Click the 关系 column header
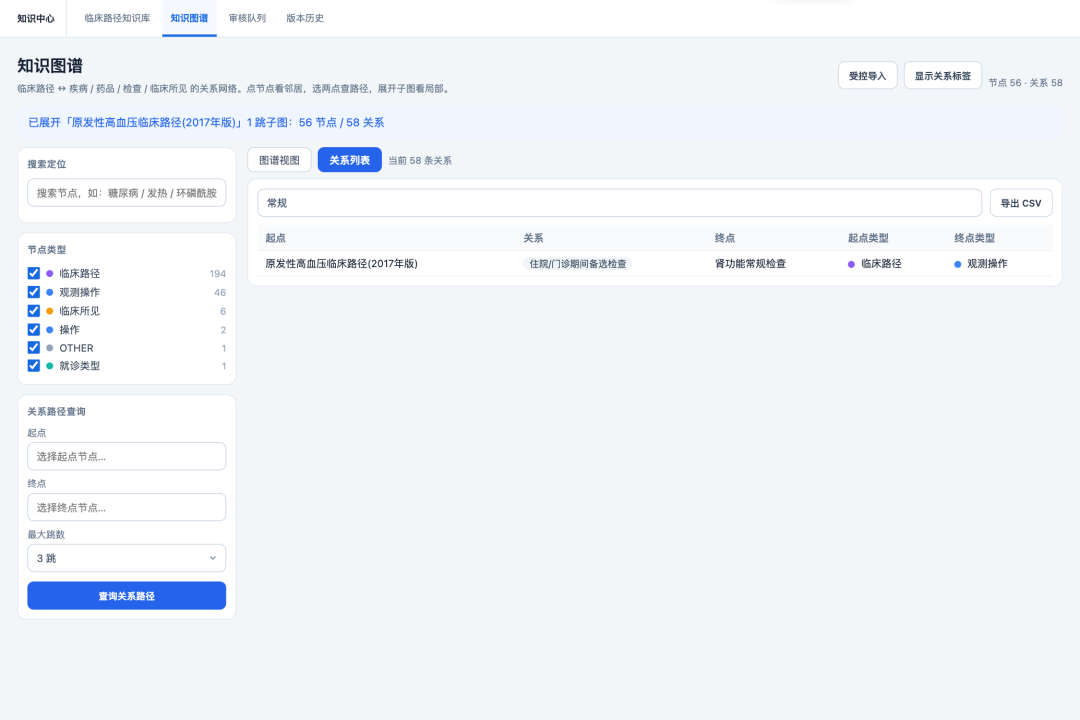 [533, 238]
